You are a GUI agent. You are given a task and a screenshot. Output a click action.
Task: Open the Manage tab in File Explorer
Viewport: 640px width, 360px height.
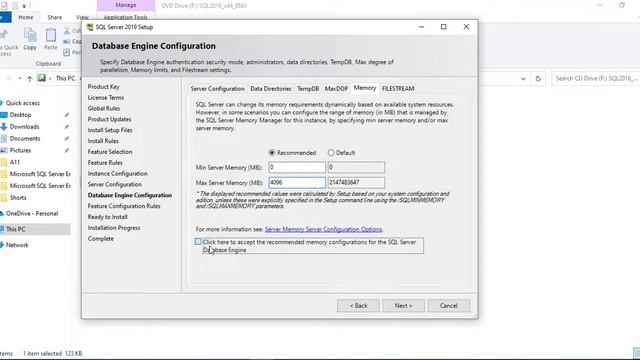coord(126,5)
